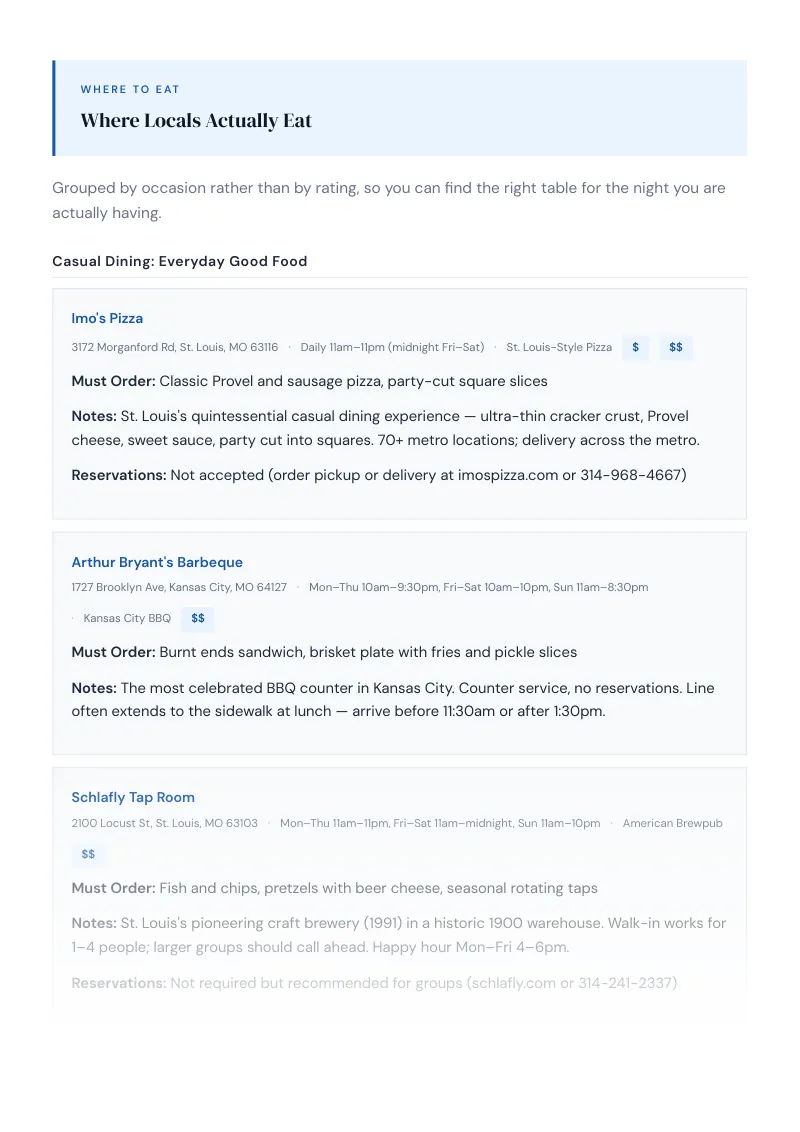Viewport: 800px width, 1132px height.
Task: Click the Imo's Pizza Reservations line with imospizza.com
Action: [379, 475]
